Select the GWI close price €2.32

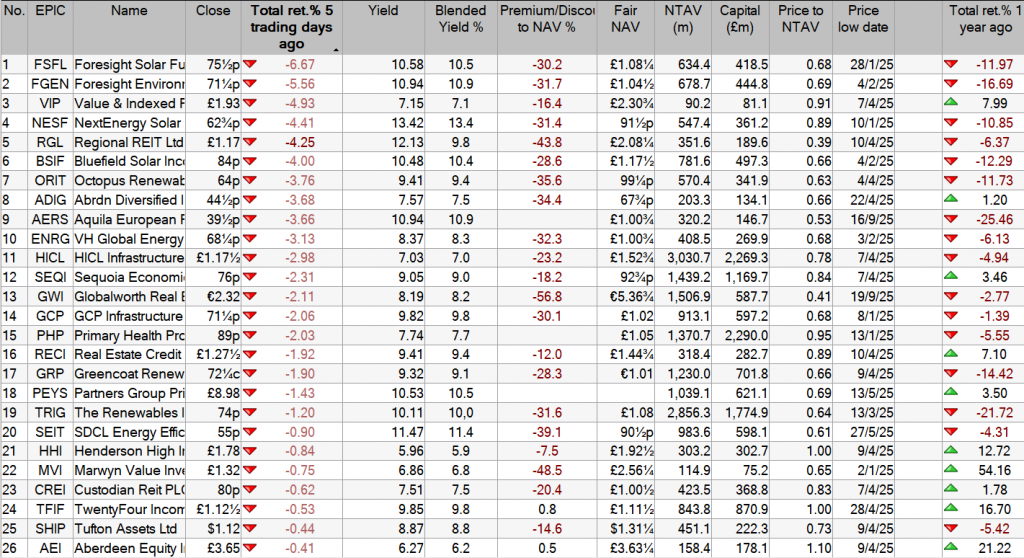213,297
